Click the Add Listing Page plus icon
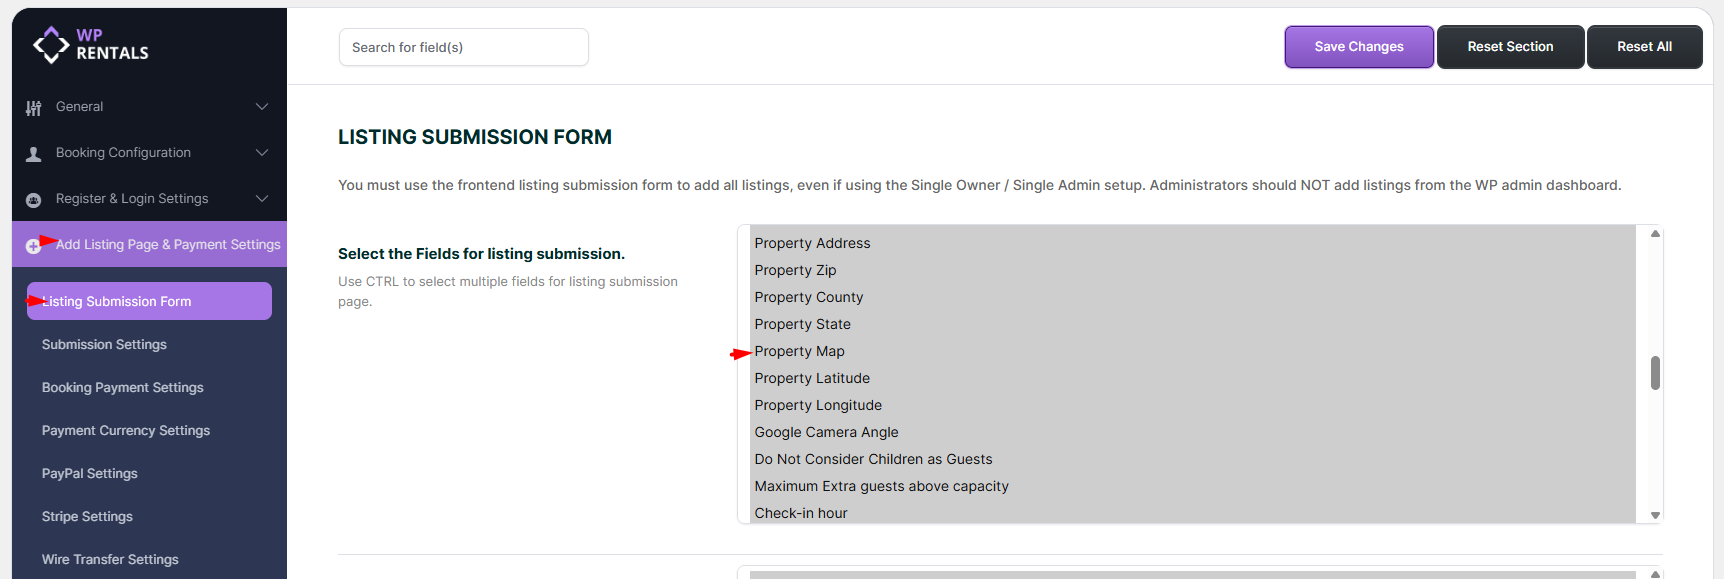Viewport: 1724px width, 579px height. pos(32,246)
